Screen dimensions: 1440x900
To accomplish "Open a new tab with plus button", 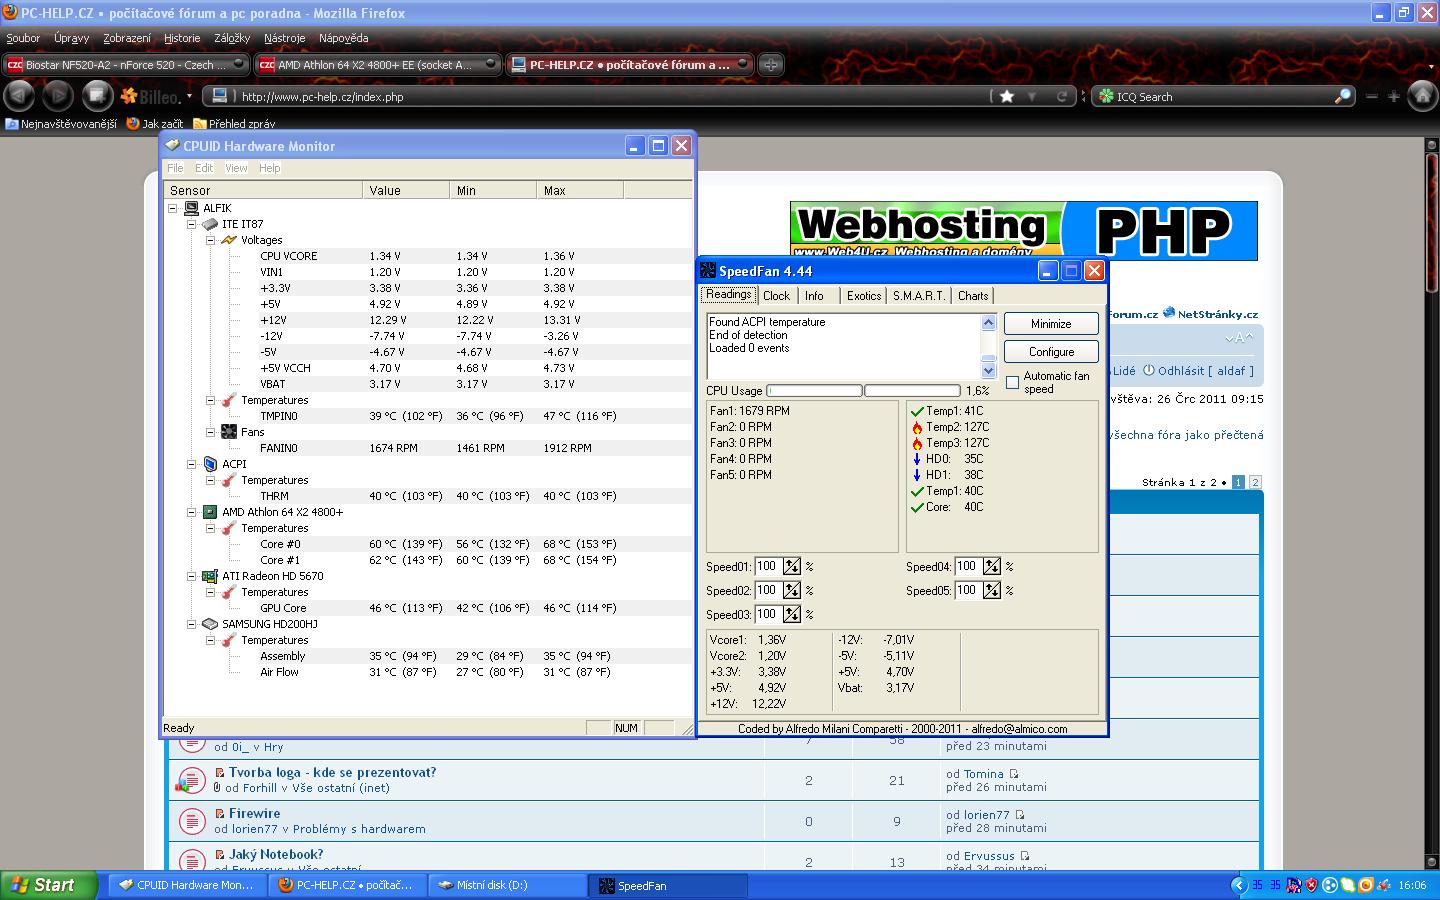I will point(771,65).
